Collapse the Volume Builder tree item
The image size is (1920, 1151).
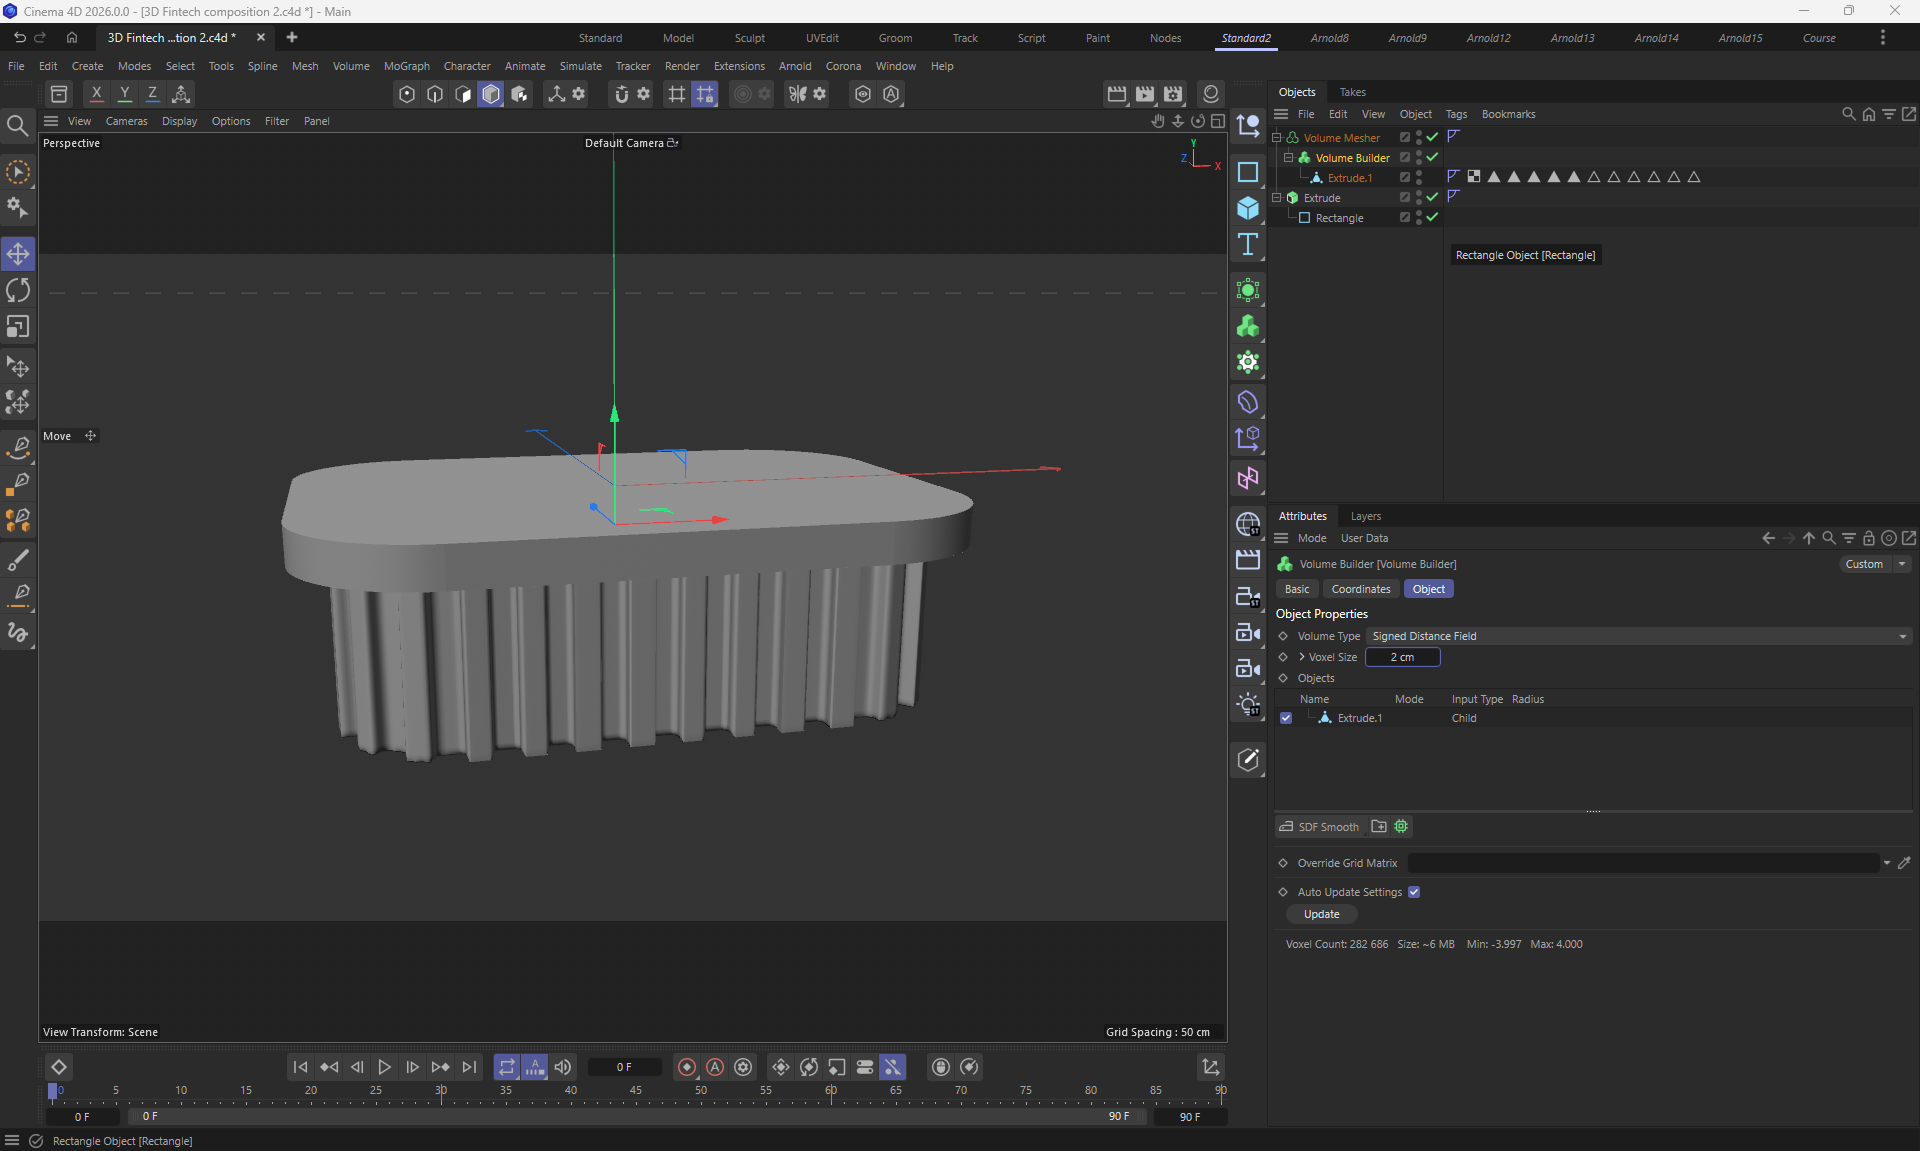(x=1289, y=157)
